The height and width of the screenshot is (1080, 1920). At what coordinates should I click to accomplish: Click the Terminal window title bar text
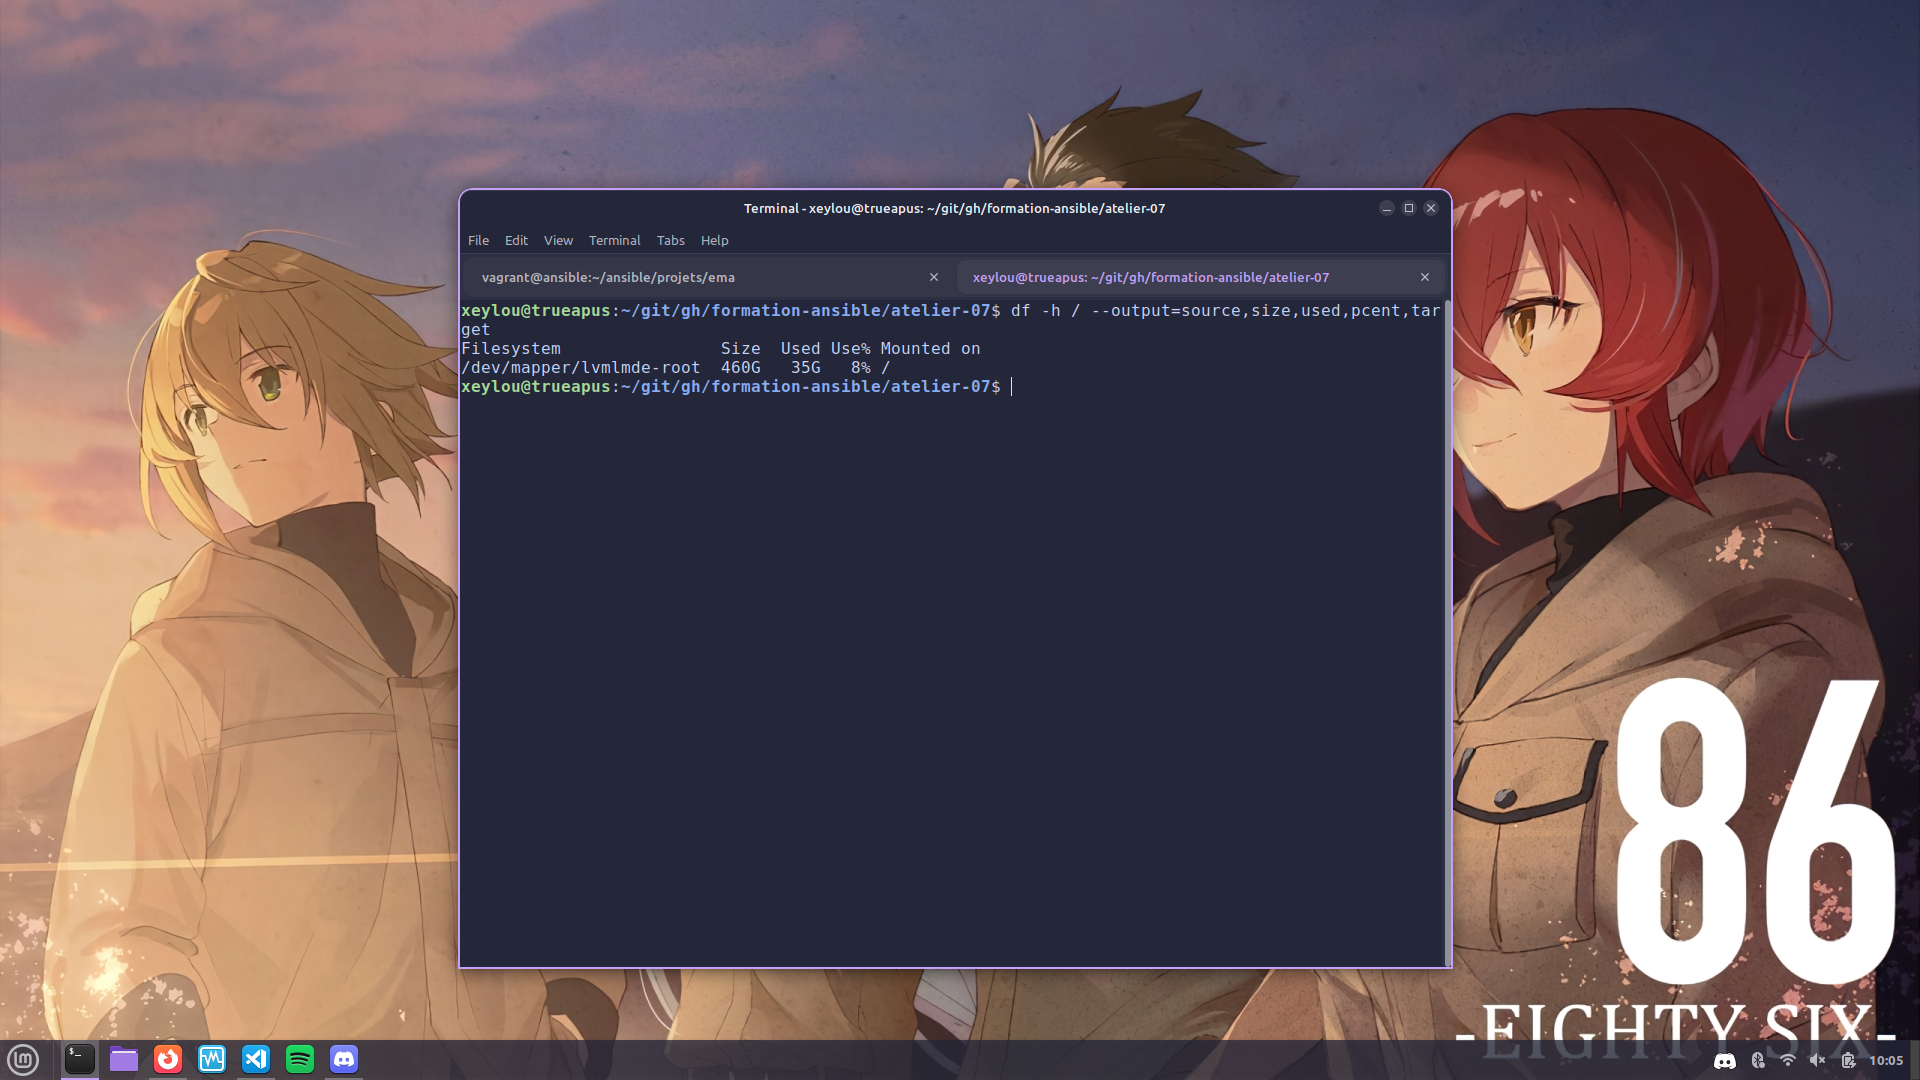pyautogui.click(x=955, y=208)
